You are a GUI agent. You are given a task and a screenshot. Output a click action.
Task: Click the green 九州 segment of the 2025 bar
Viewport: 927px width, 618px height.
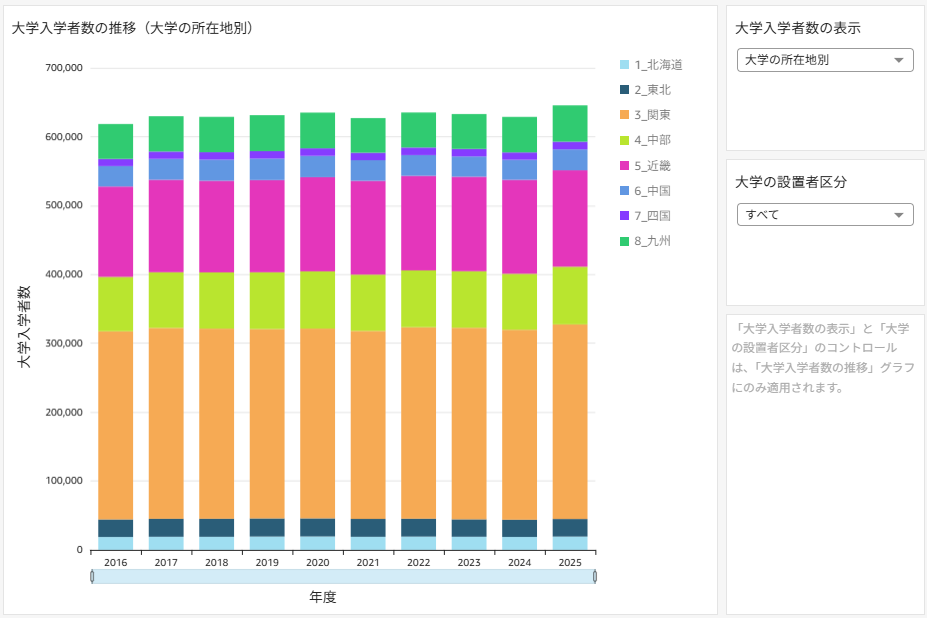[570, 123]
